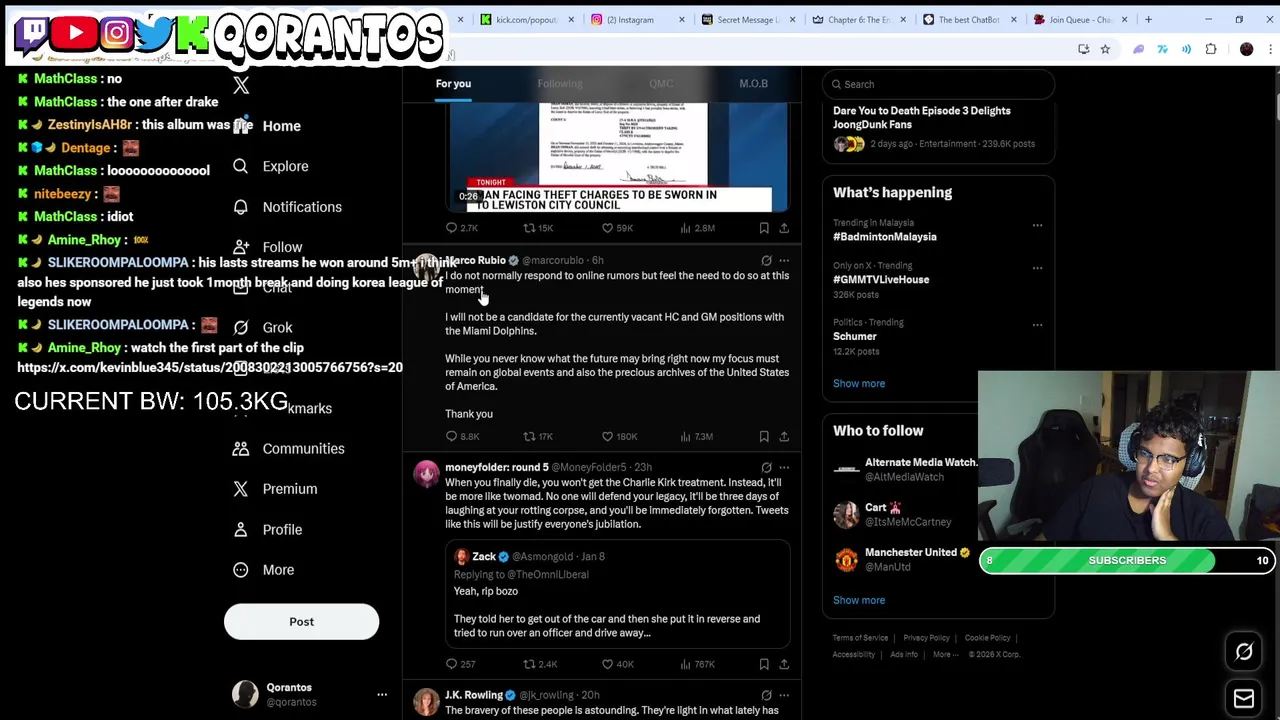This screenshot has height=720, width=1280.
Task: Switch to the M.O.B tab
Action: 753,84
